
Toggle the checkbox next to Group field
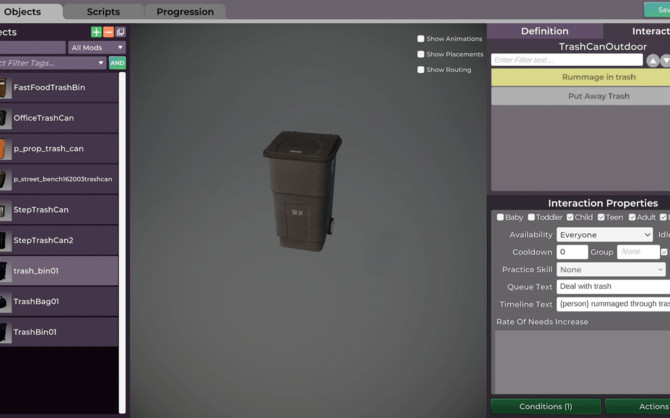(664, 252)
